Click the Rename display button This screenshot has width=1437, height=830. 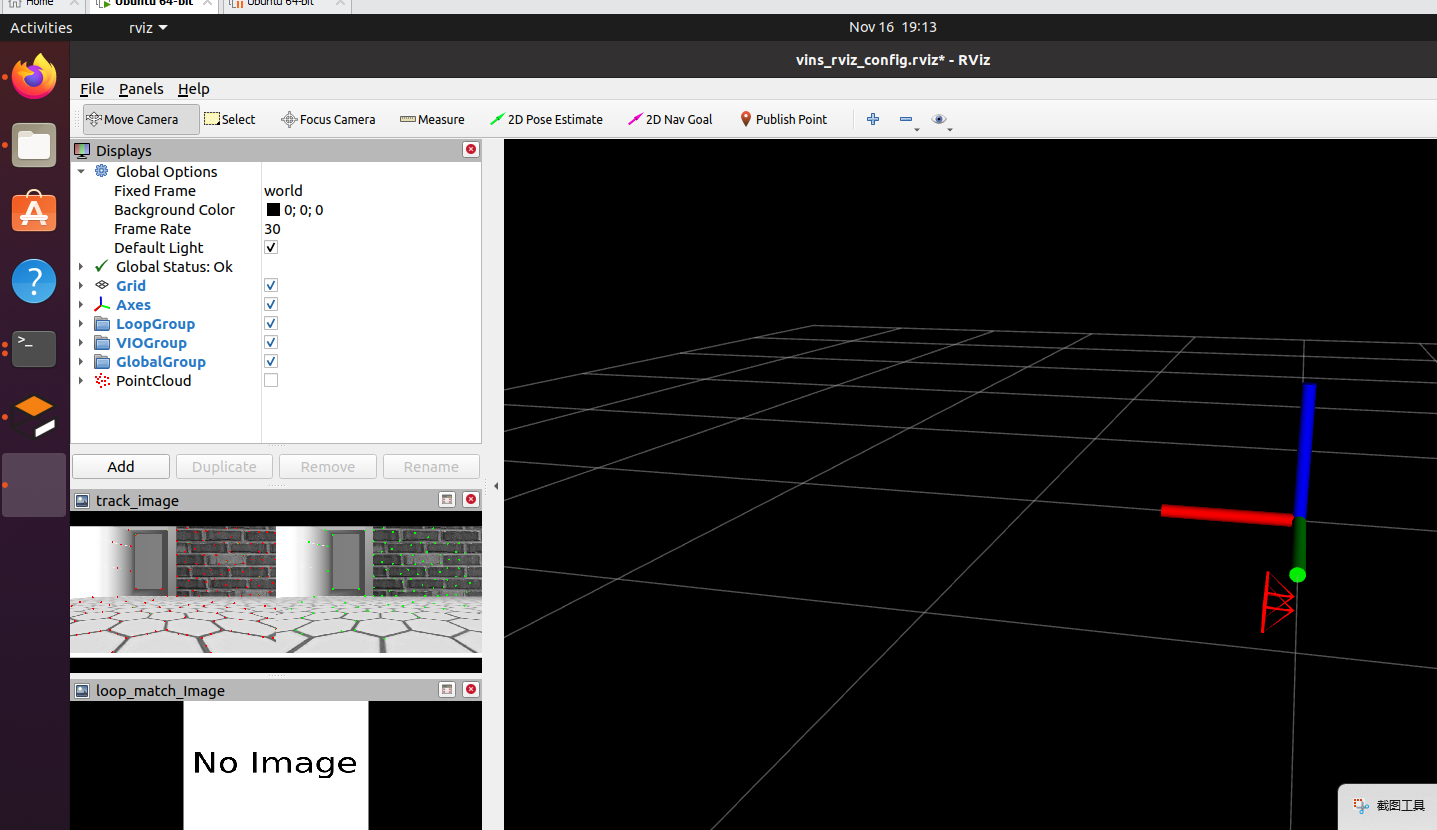431,466
